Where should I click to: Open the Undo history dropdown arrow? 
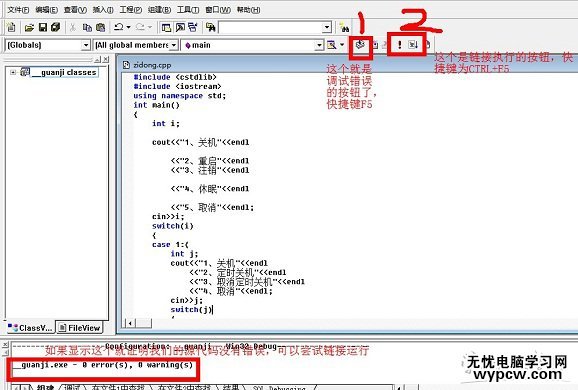pos(128,27)
